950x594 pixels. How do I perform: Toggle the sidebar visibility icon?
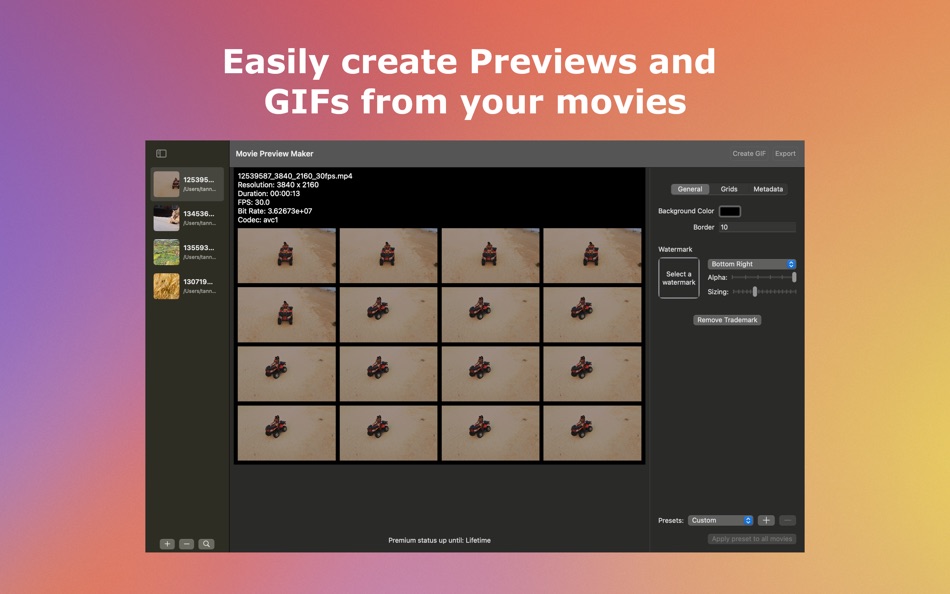coord(163,153)
